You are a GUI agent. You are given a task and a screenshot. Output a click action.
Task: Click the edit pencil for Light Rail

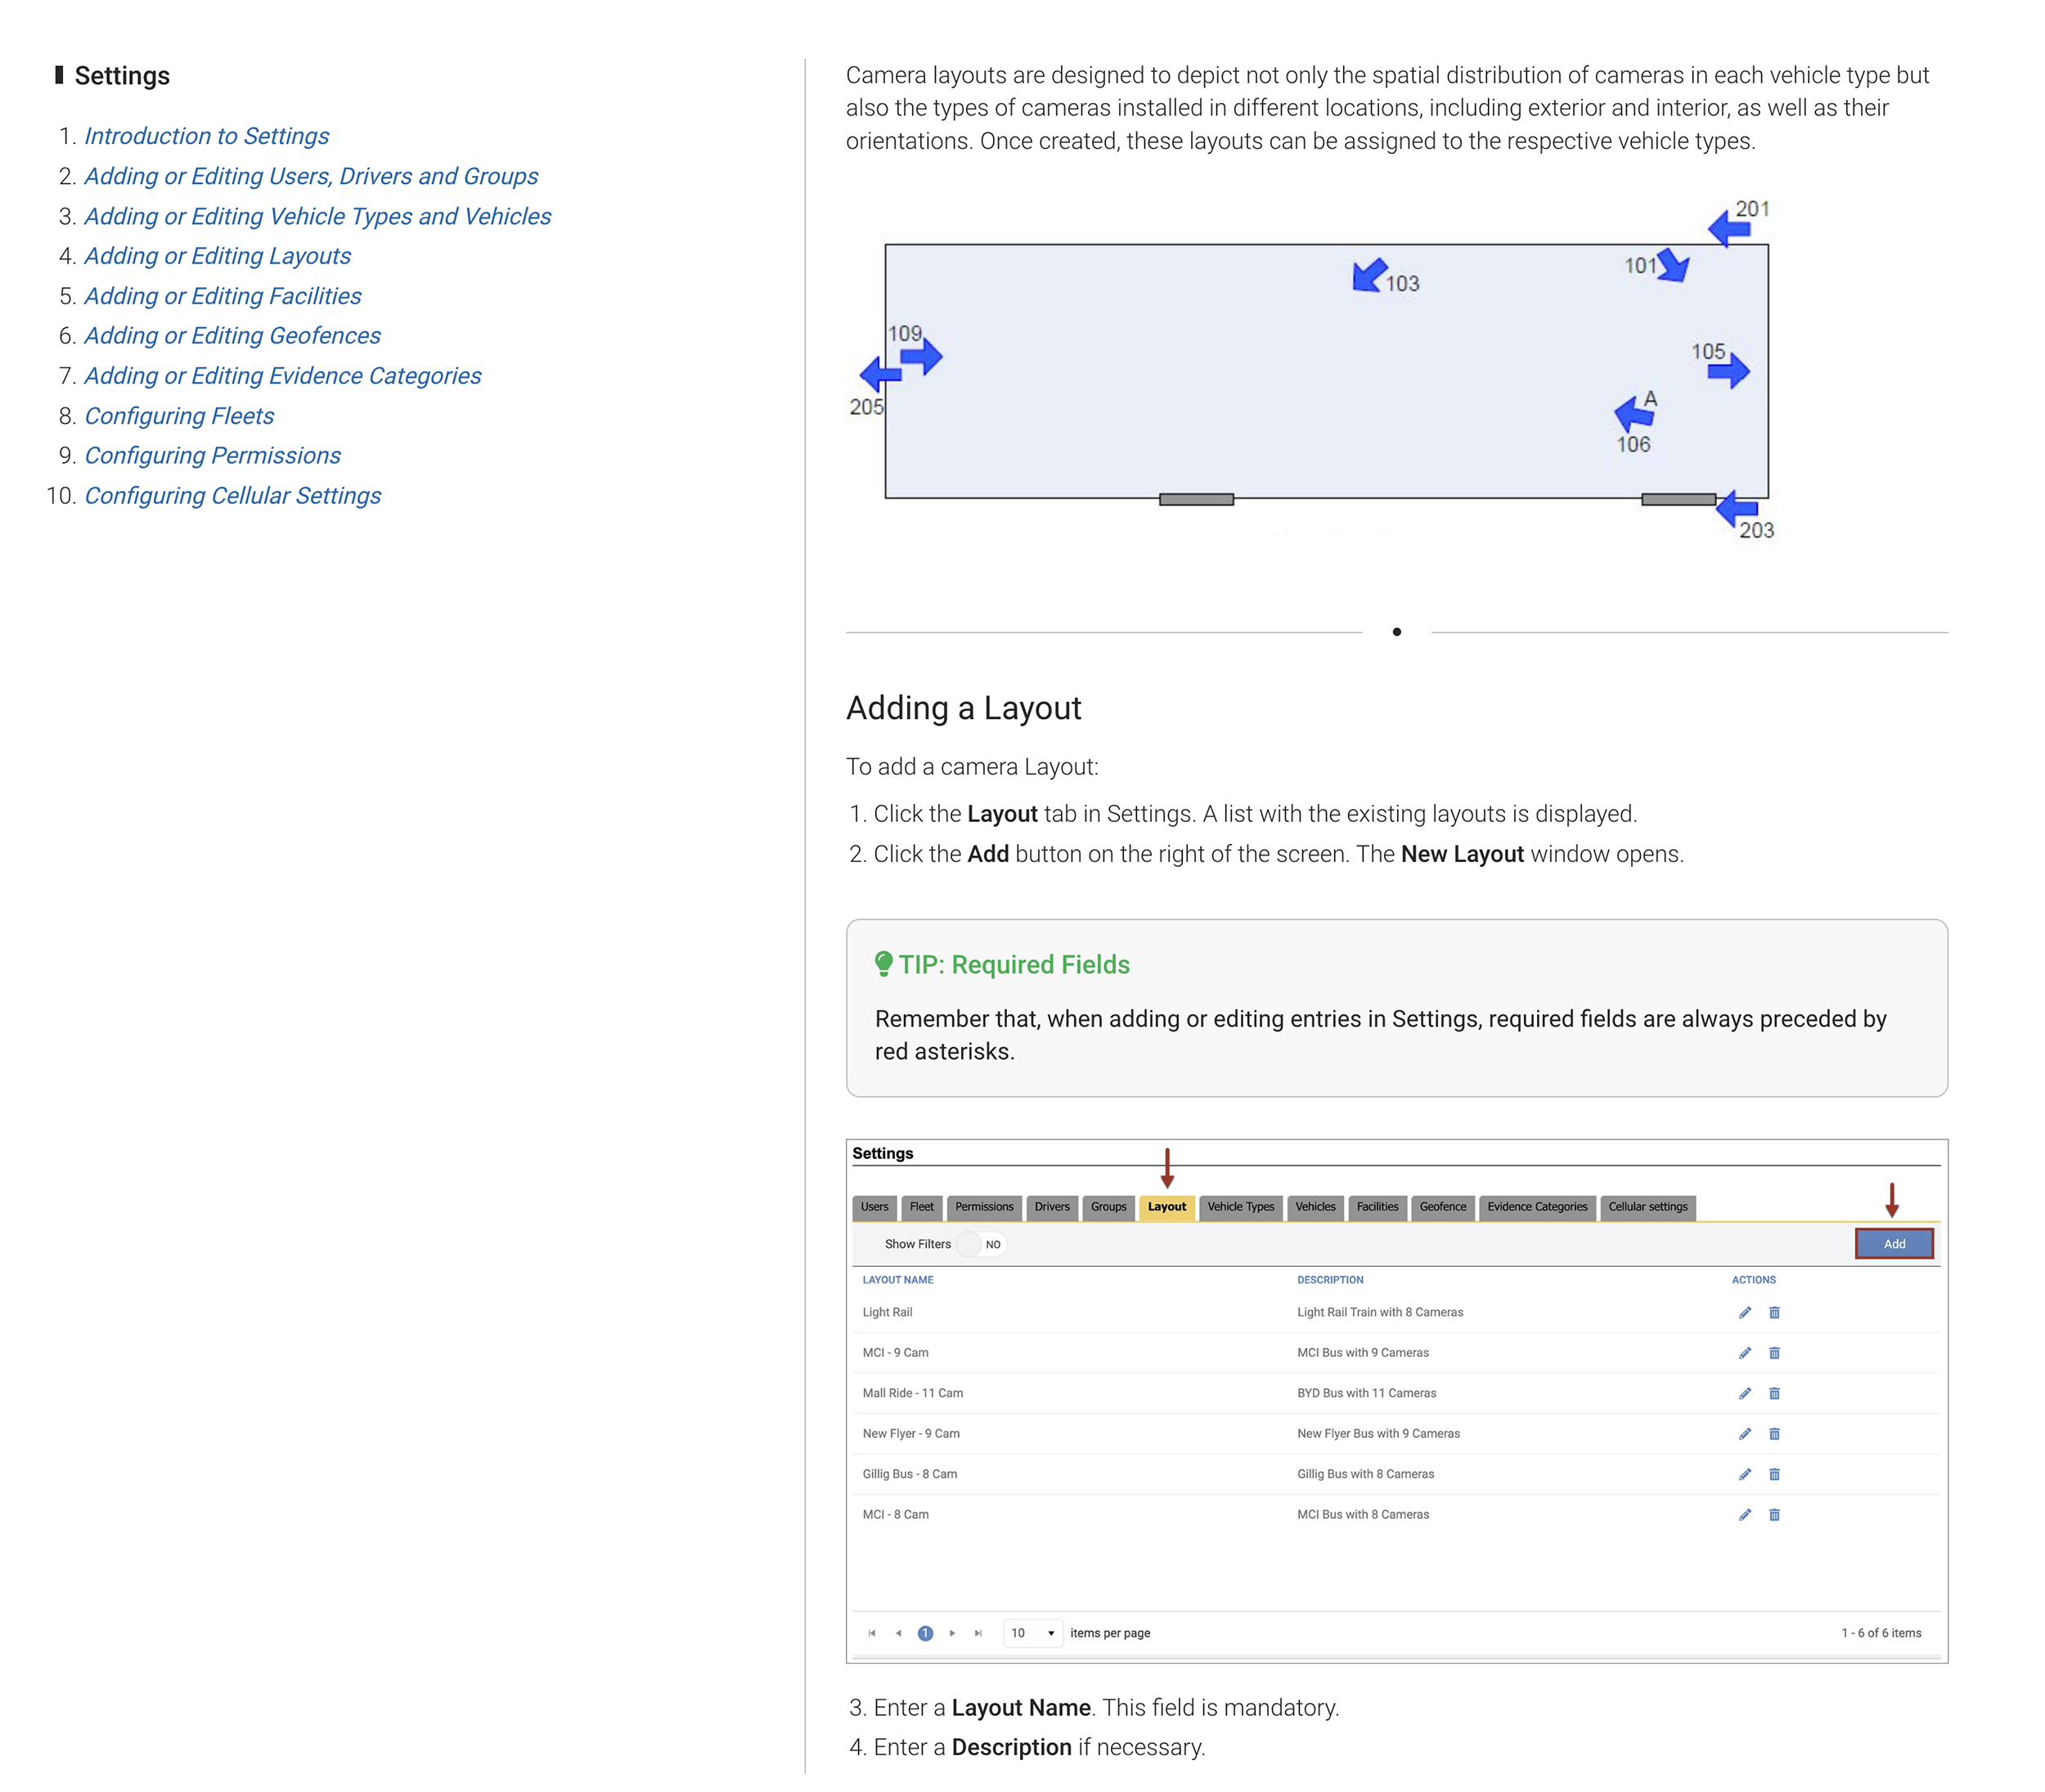click(x=1744, y=1312)
